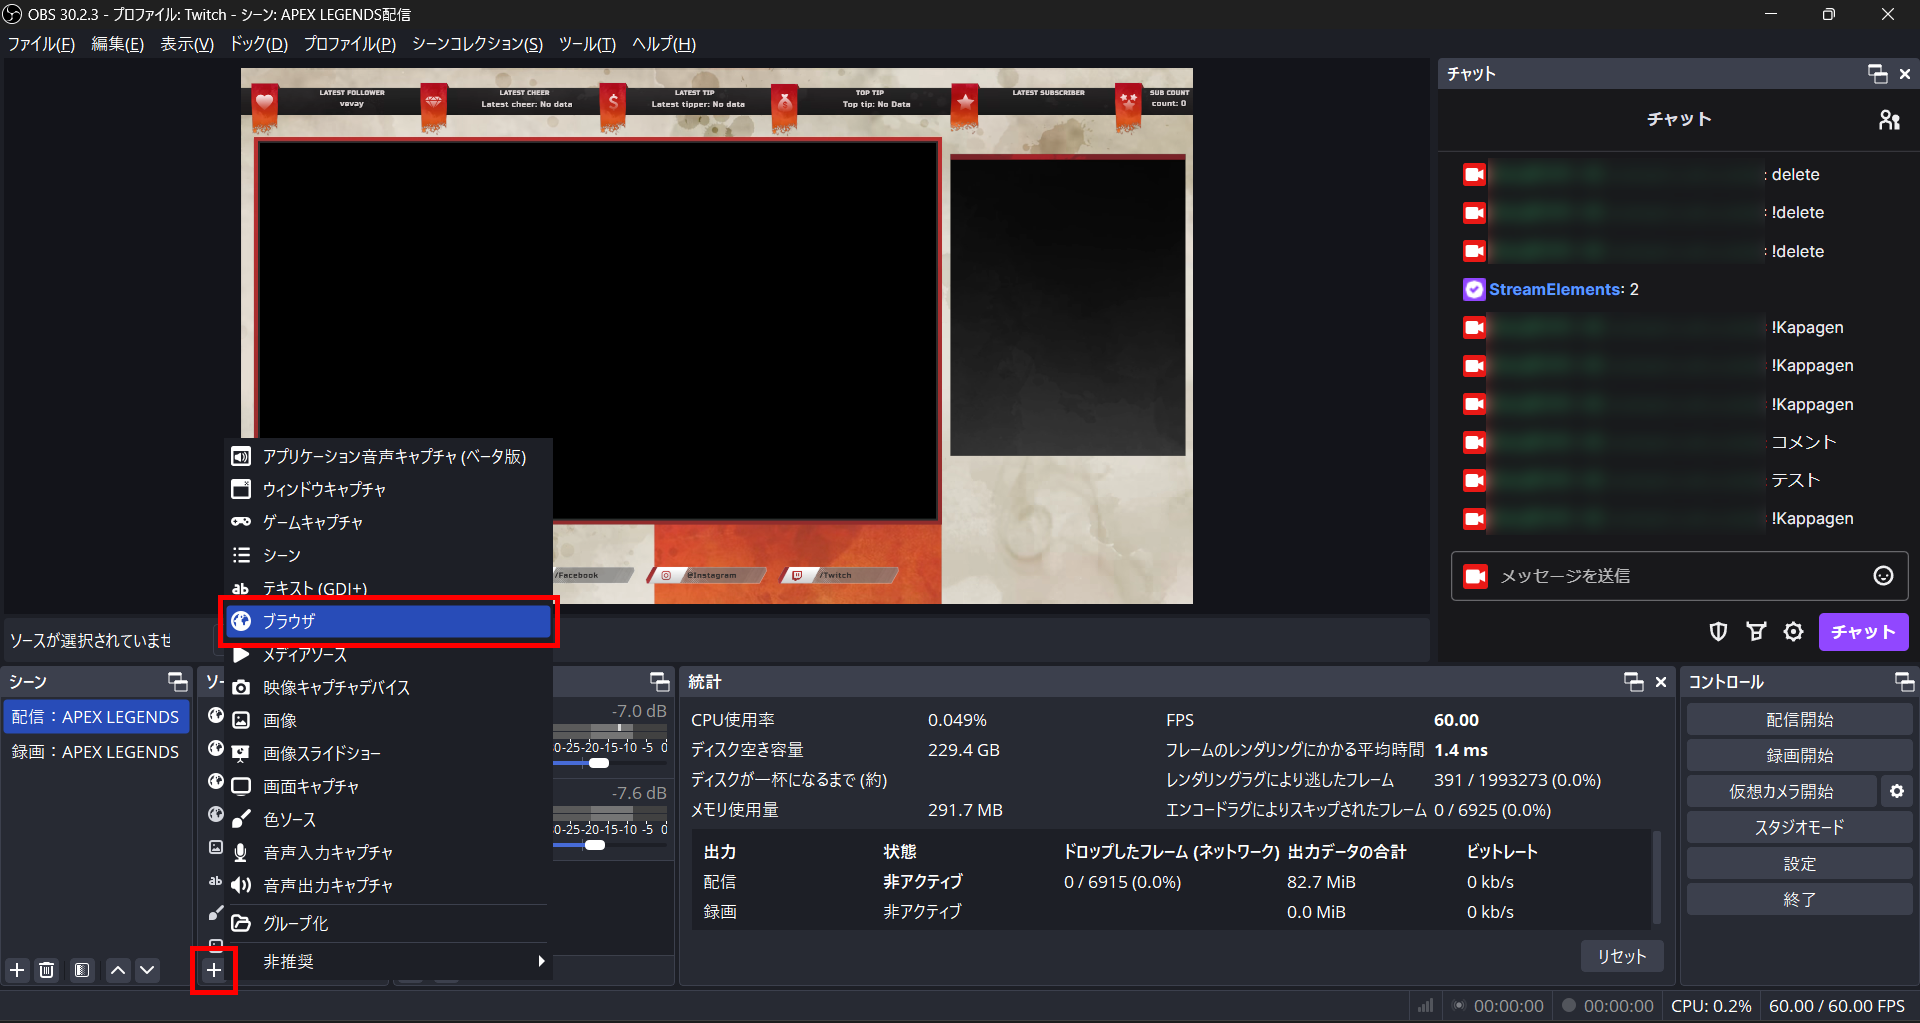
Task: Undock the コントロール panel
Action: 1904,682
